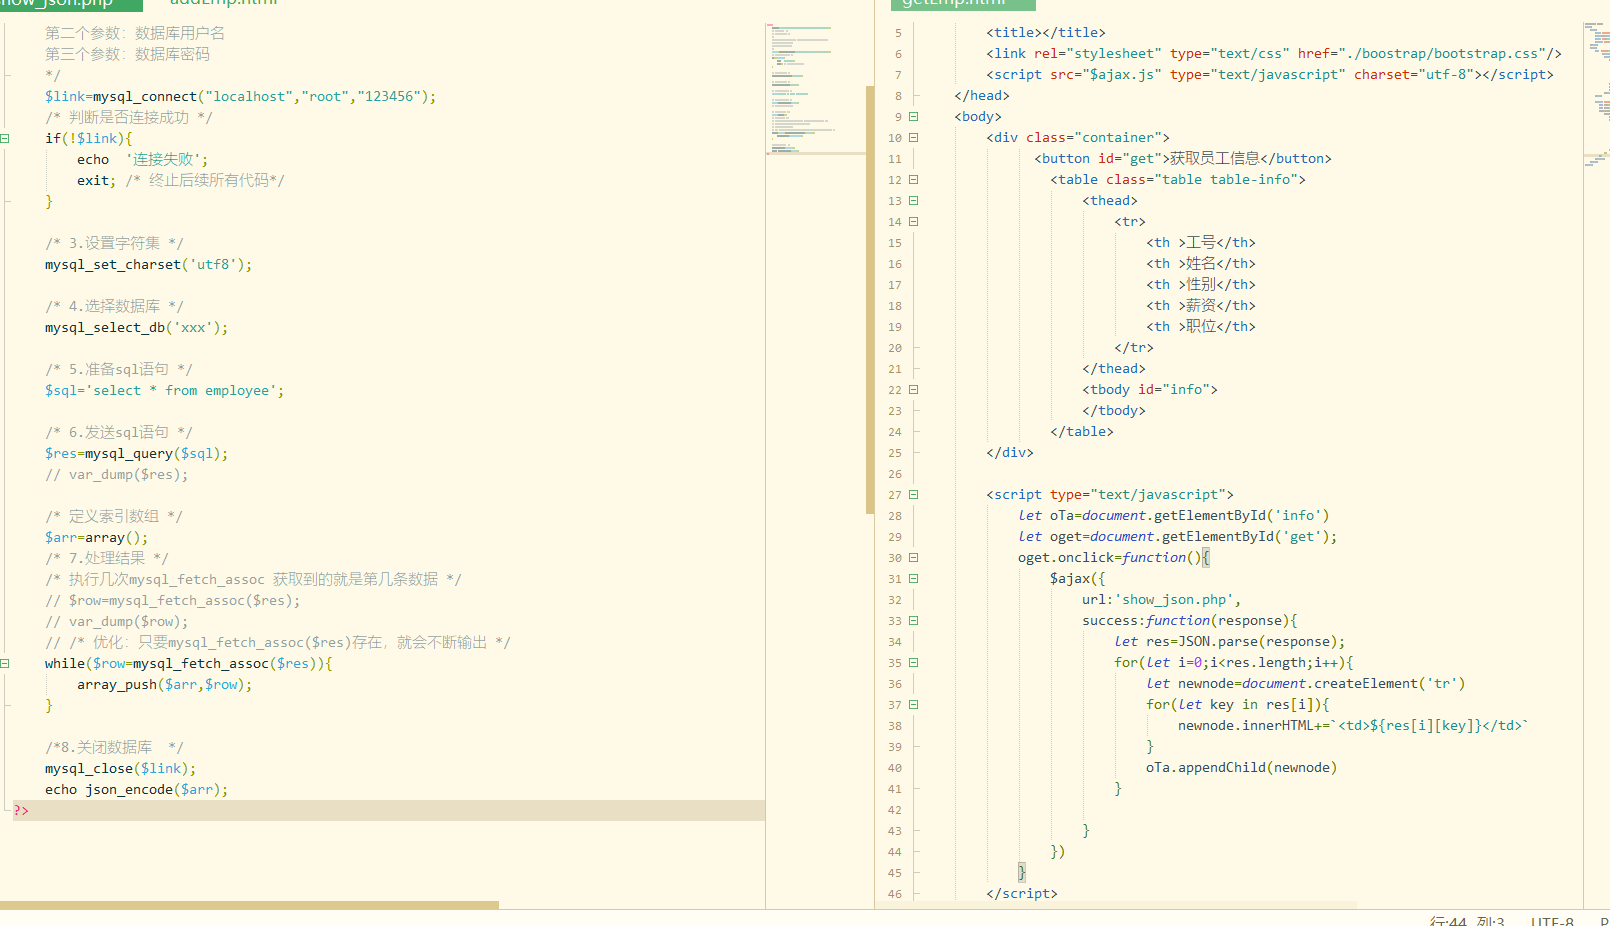Collapse the thead fold at line 13

(913, 201)
